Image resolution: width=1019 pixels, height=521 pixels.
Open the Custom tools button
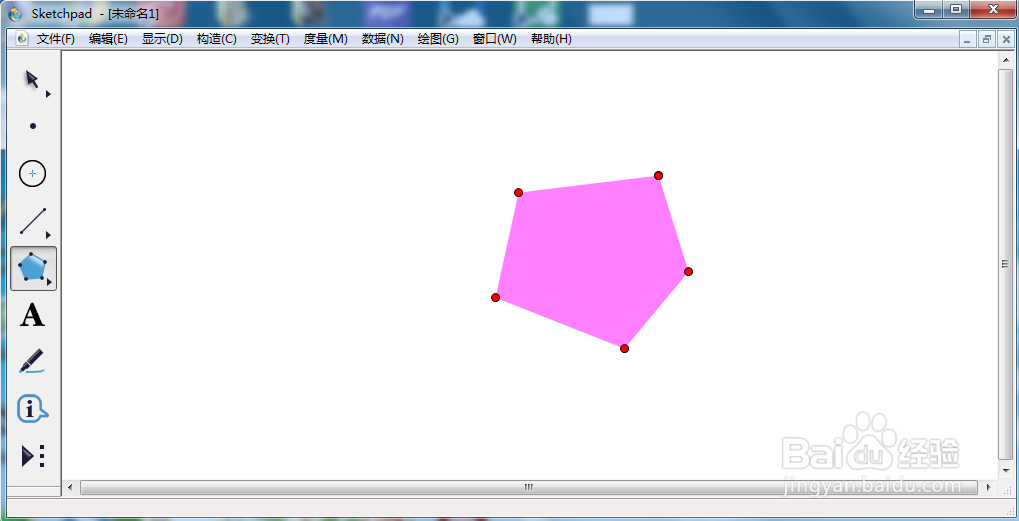(33, 455)
